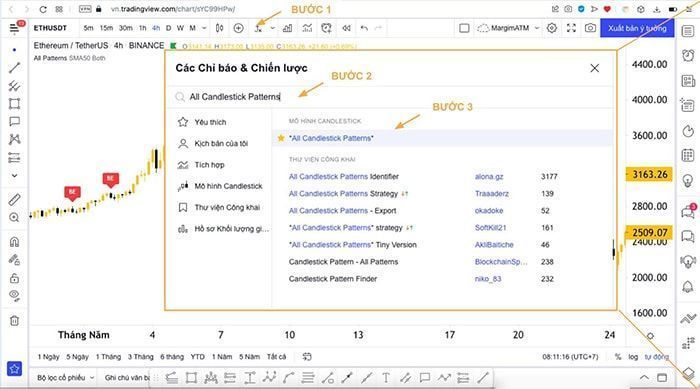View author alona.gz profile

click(x=489, y=177)
